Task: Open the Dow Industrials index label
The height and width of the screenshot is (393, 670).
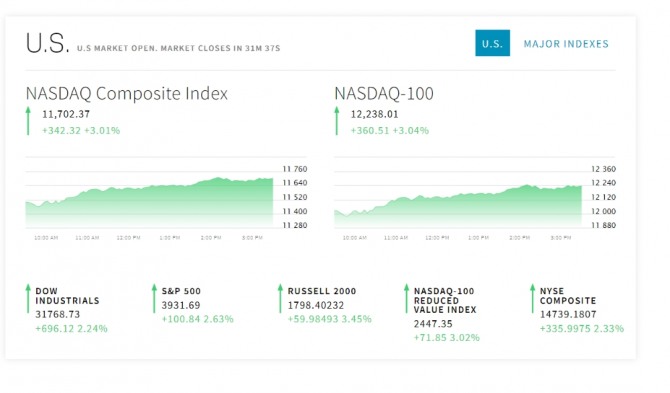Action: (x=67, y=296)
